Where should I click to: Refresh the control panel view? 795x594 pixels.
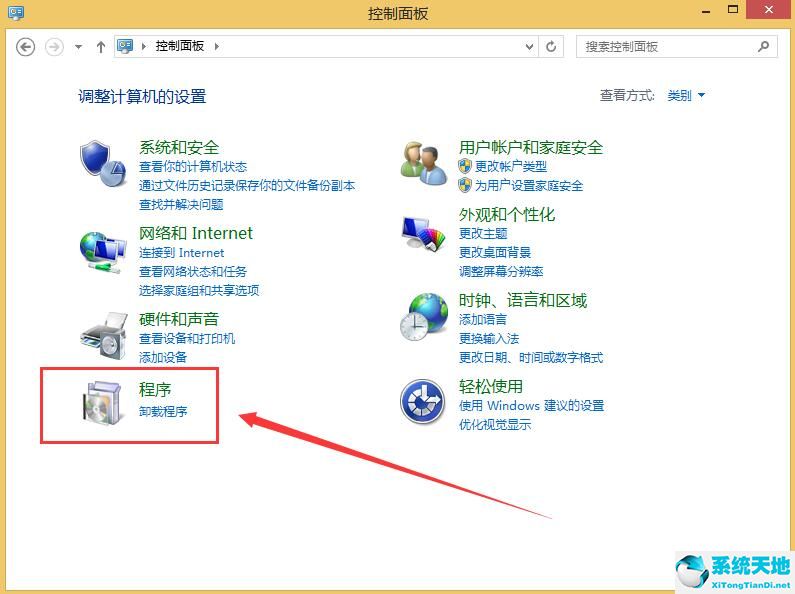pyautogui.click(x=551, y=47)
